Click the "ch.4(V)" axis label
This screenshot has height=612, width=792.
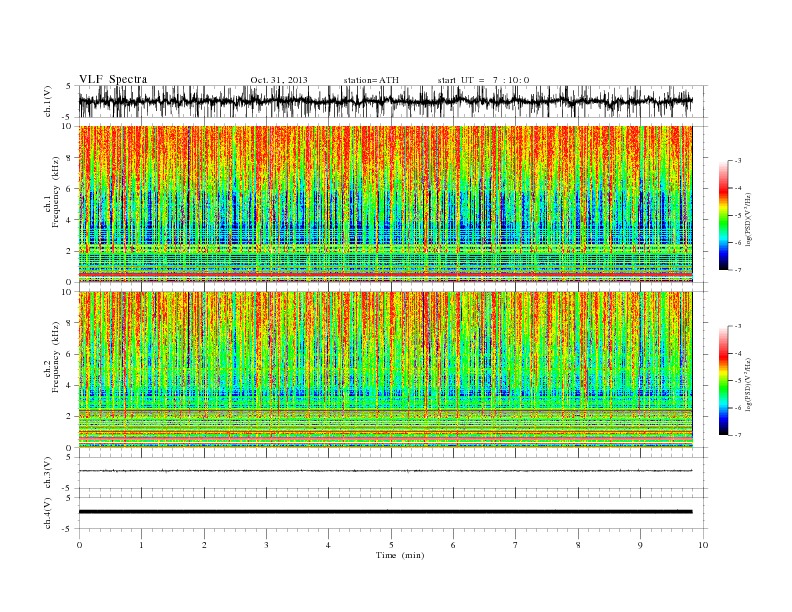[48, 513]
